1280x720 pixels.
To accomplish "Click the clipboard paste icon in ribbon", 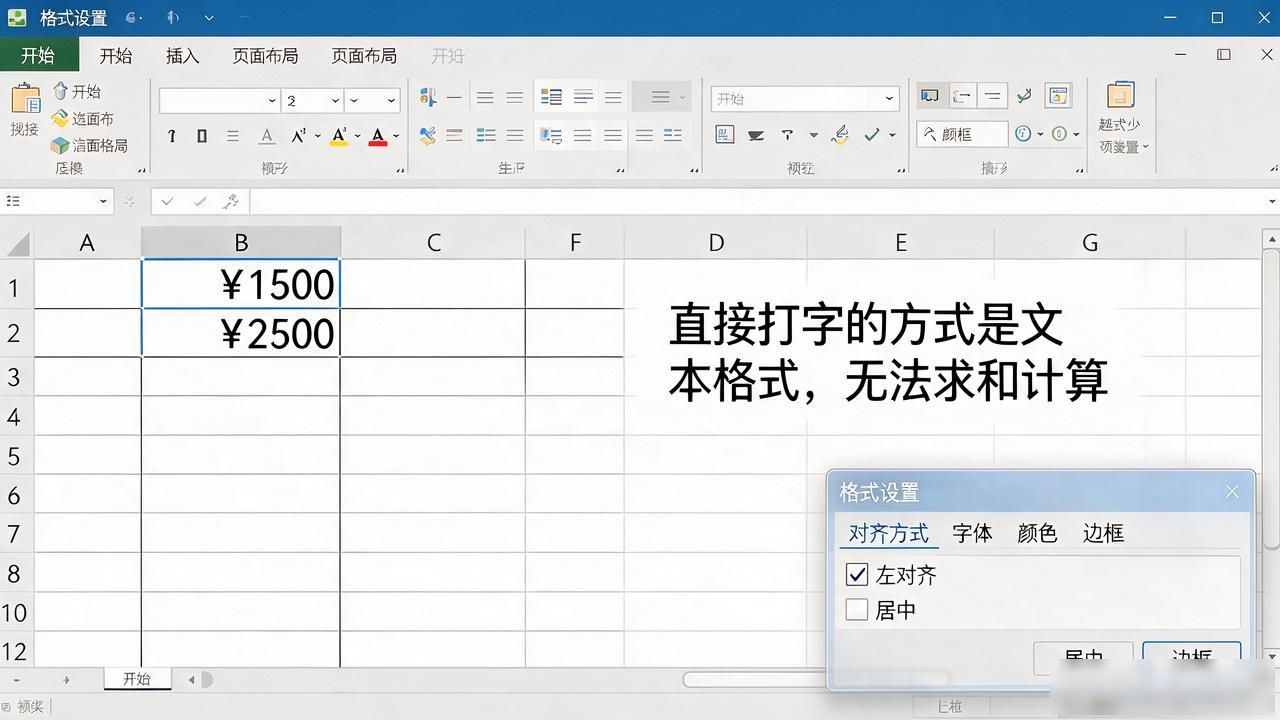I will (25, 100).
